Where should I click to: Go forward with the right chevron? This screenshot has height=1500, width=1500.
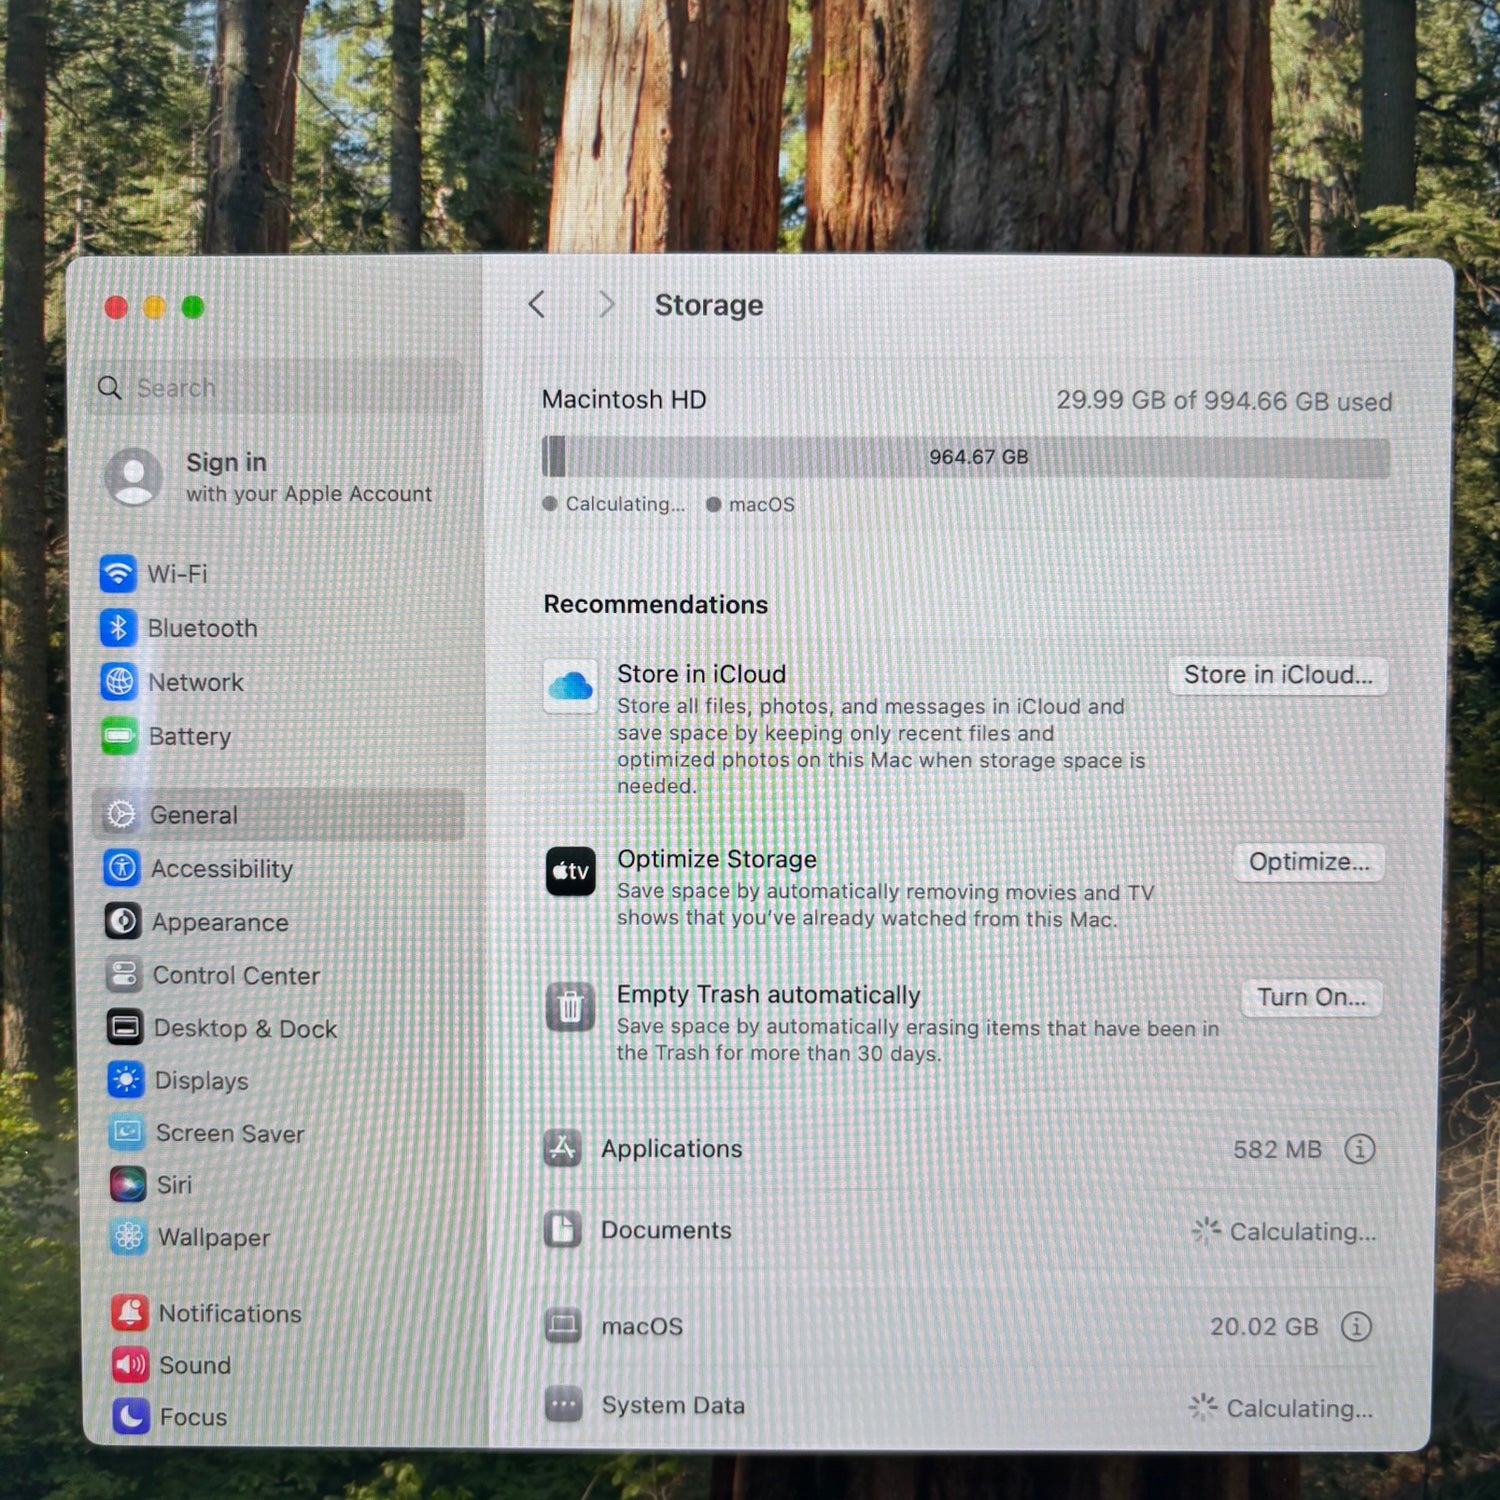click(606, 304)
